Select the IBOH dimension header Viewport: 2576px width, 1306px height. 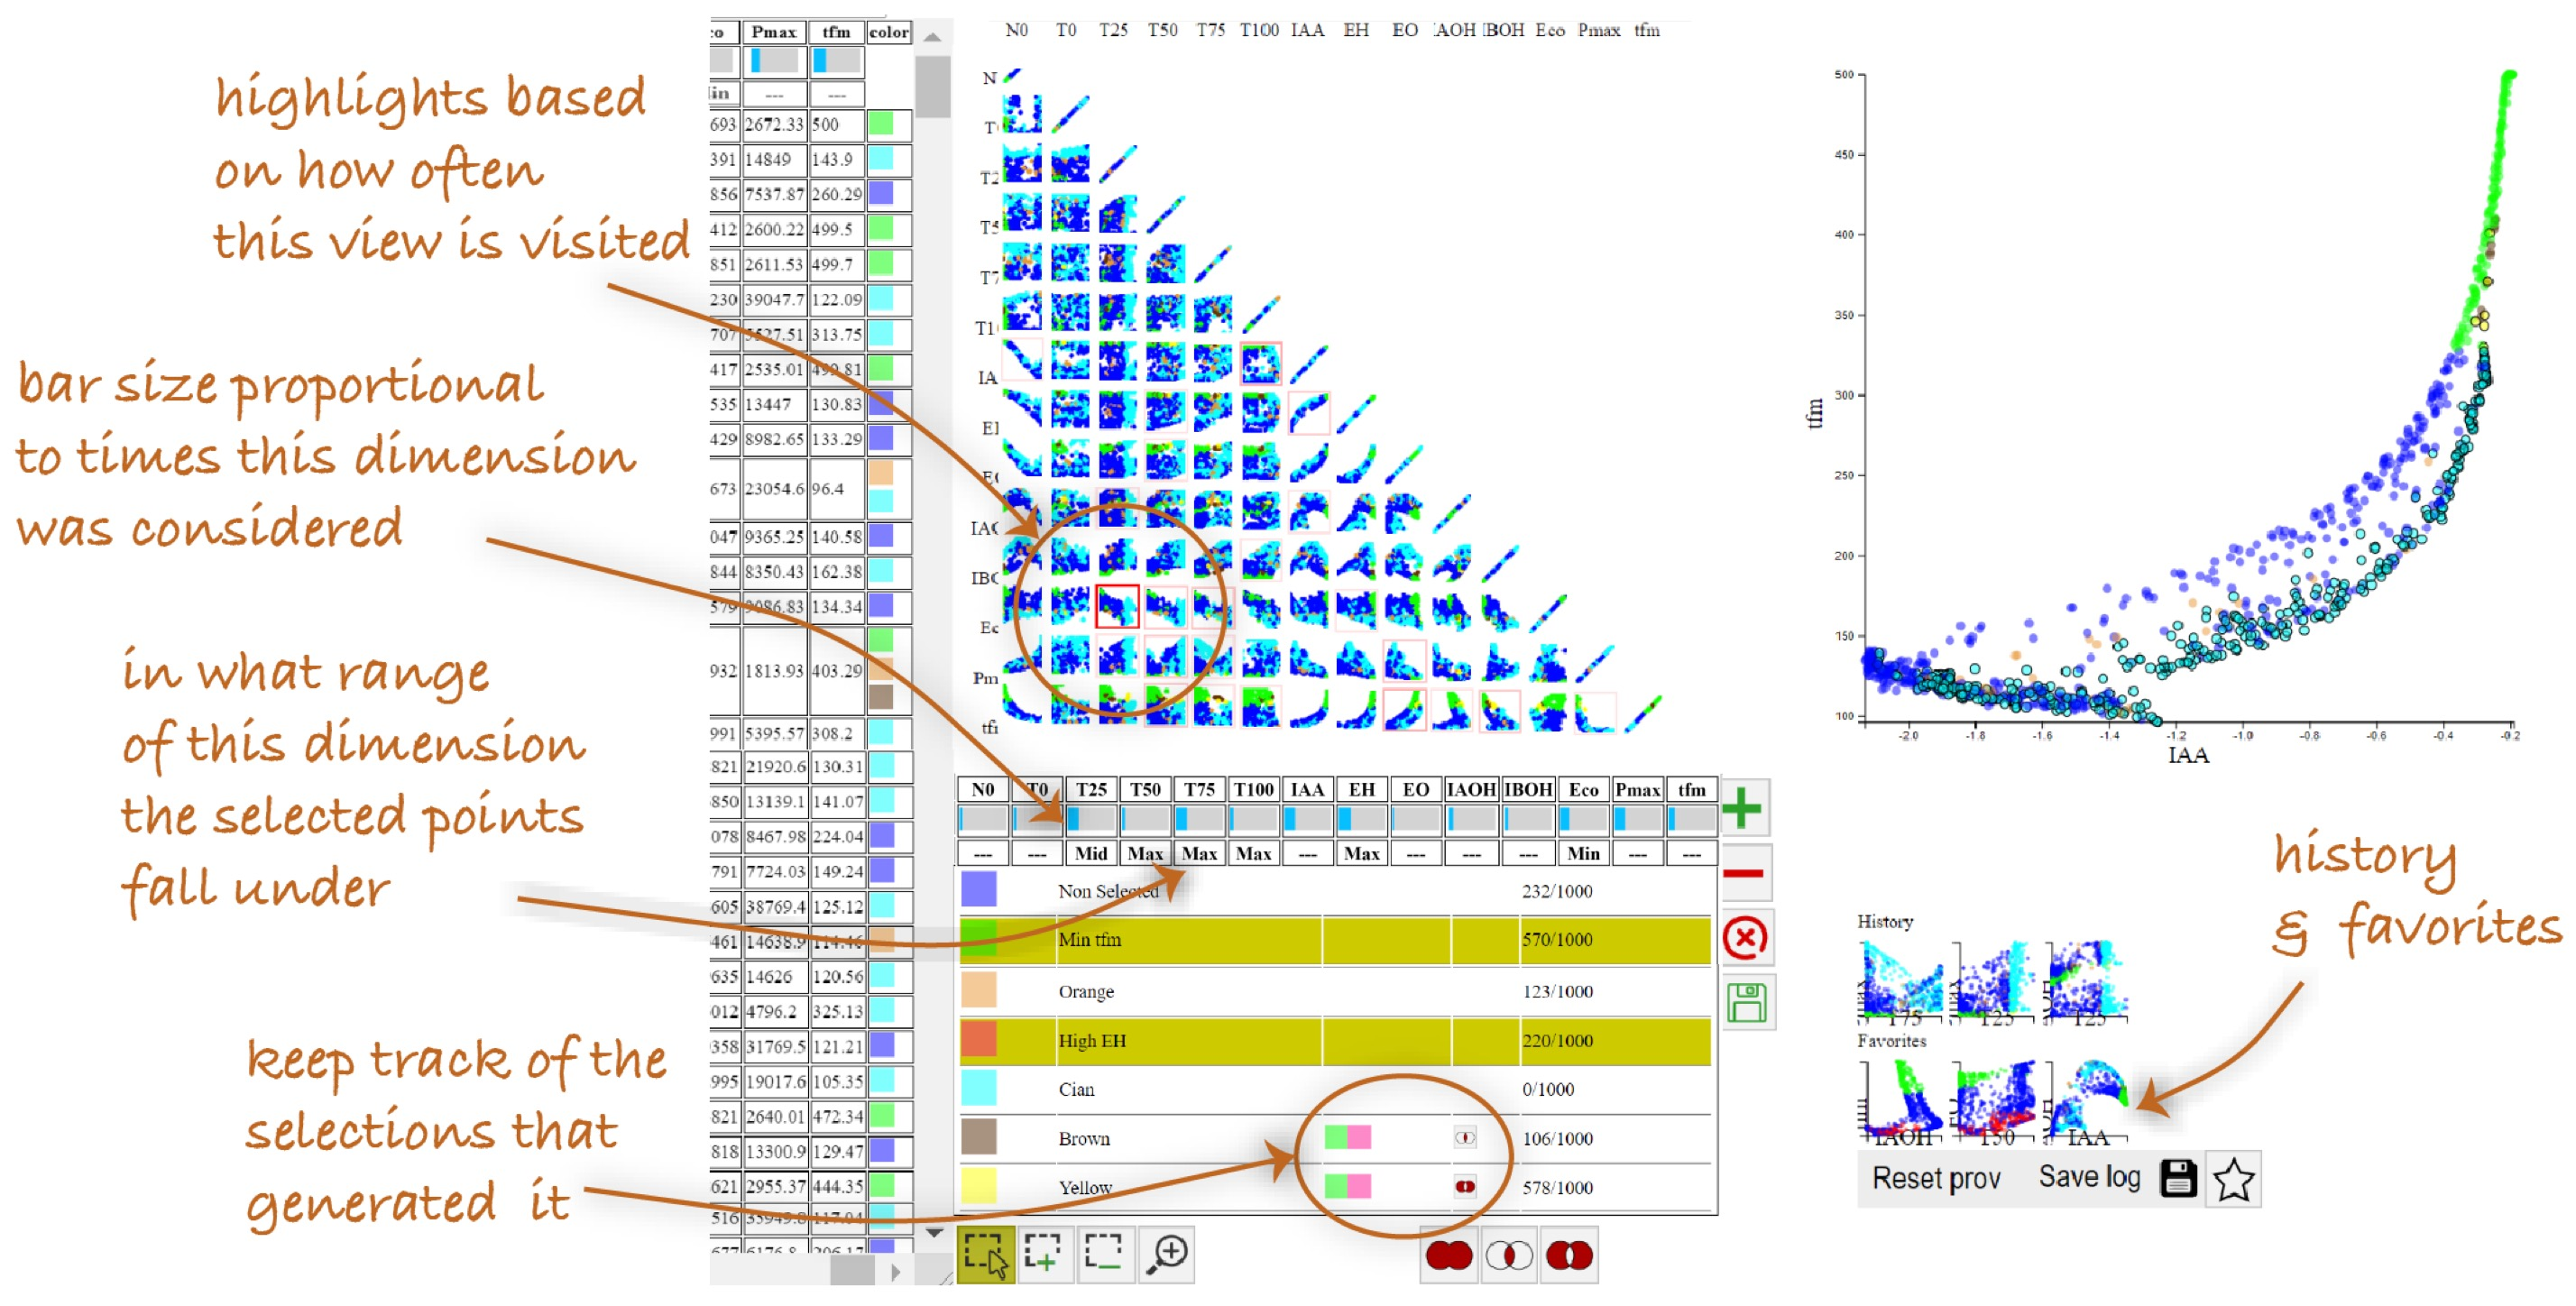coord(1528,790)
